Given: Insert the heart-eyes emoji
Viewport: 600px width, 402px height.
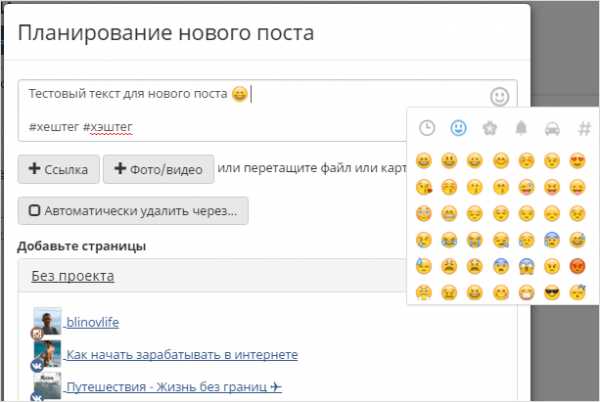Looking at the screenshot, I should [x=577, y=161].
